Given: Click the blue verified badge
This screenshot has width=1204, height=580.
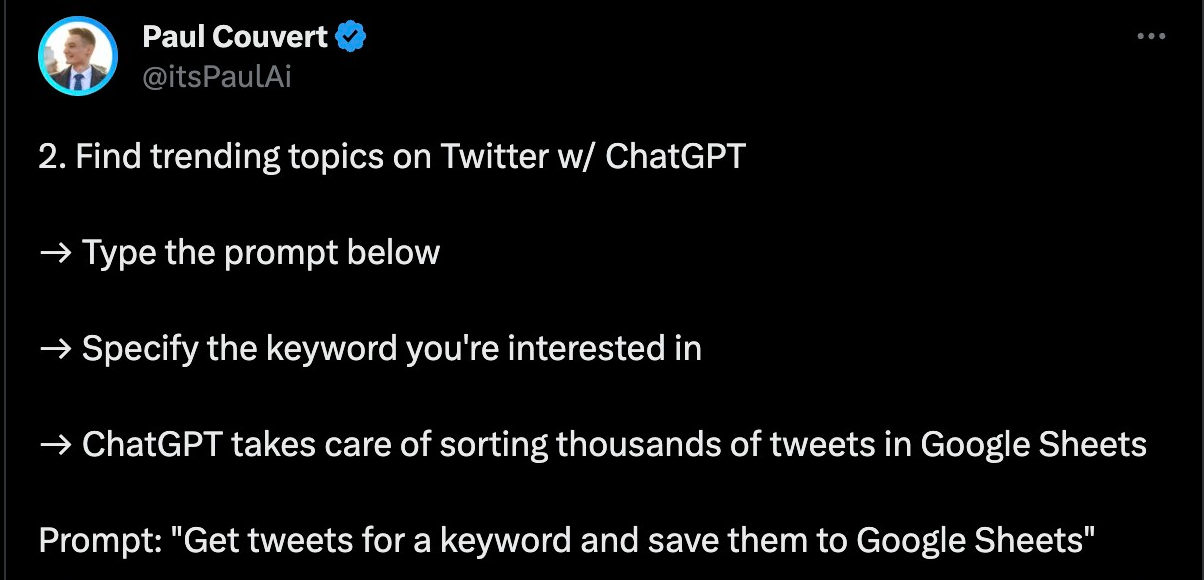Looking at the screenshot, I should (x=351, y=38).
